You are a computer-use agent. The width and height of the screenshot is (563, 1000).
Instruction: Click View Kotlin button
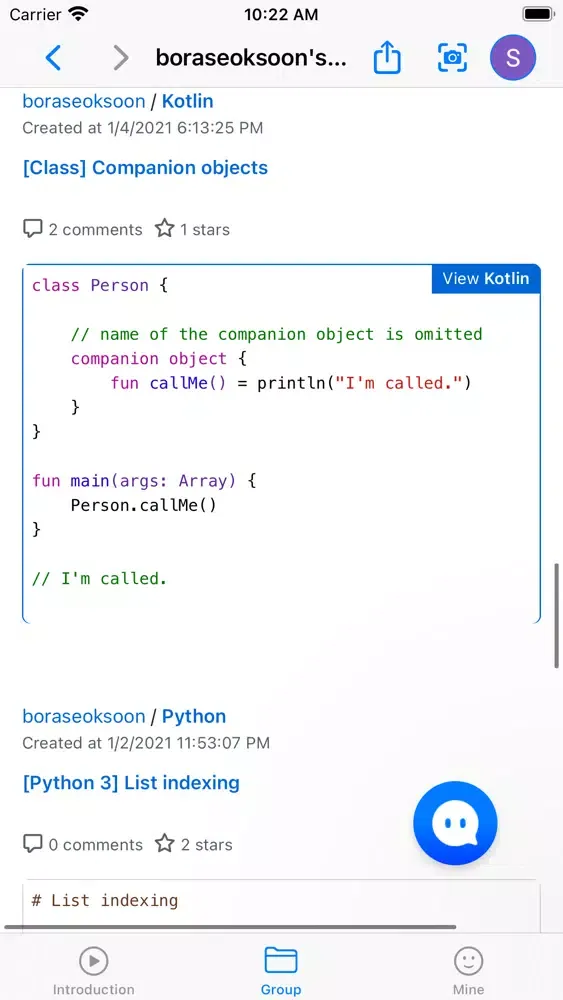486,279
